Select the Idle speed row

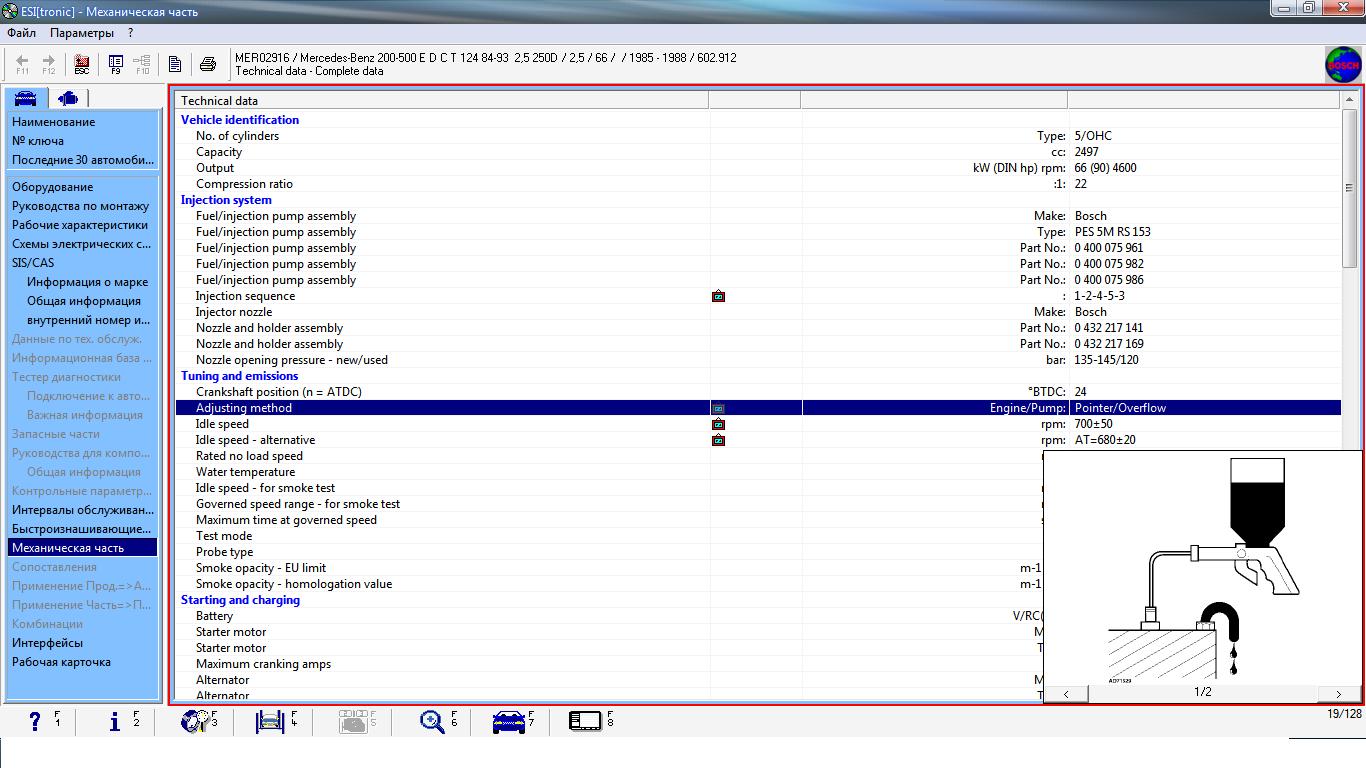coord(222,424)
